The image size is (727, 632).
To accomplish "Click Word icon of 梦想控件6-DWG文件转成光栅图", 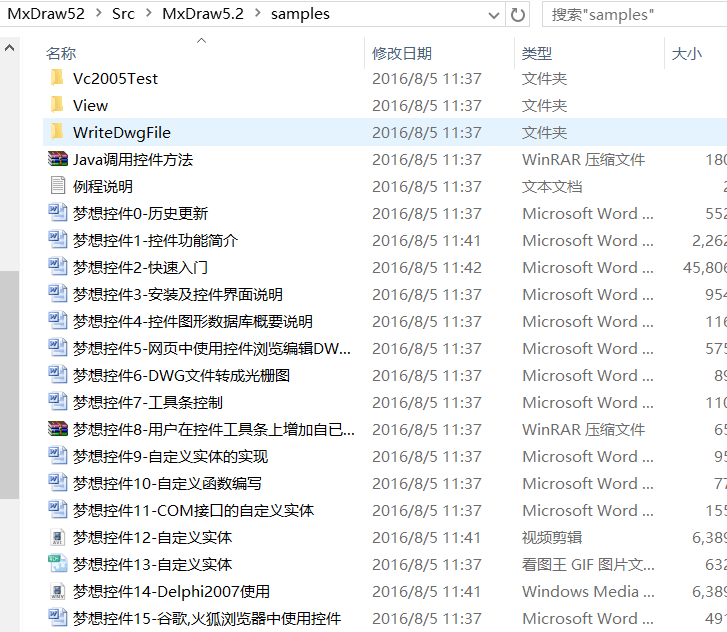I will pos(58,375).
